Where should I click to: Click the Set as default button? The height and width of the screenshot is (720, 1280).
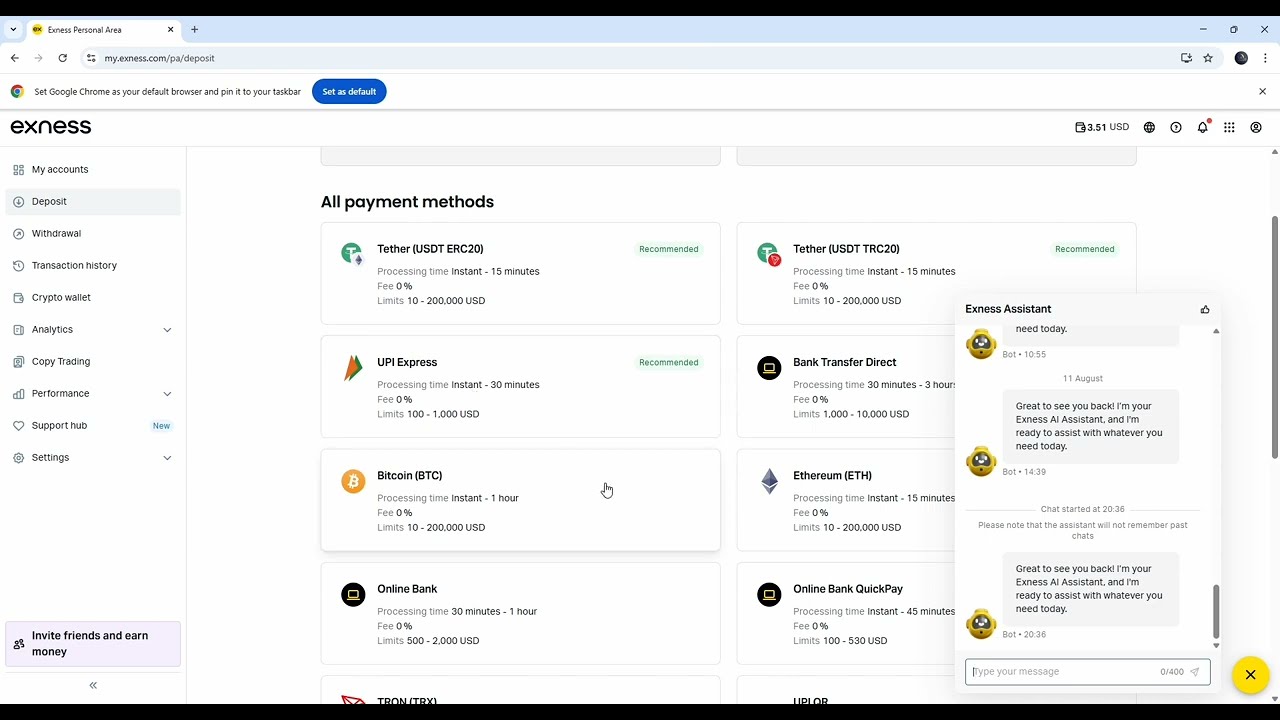[349, 92]
